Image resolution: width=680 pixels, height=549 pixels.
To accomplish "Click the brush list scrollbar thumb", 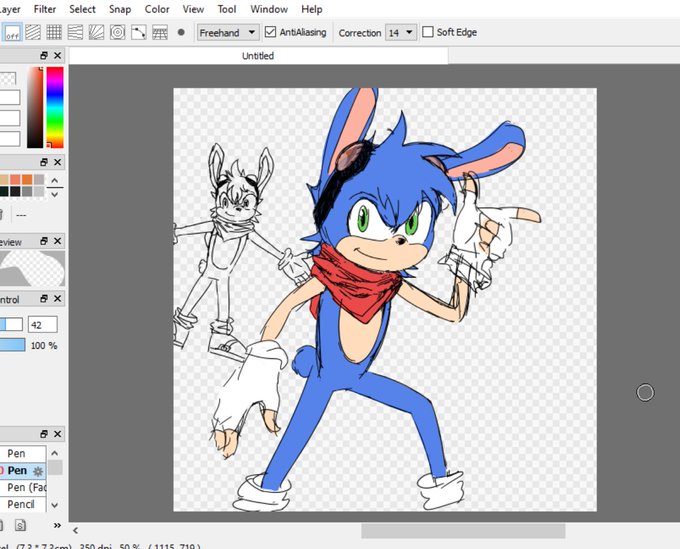I will coord(55,467).
